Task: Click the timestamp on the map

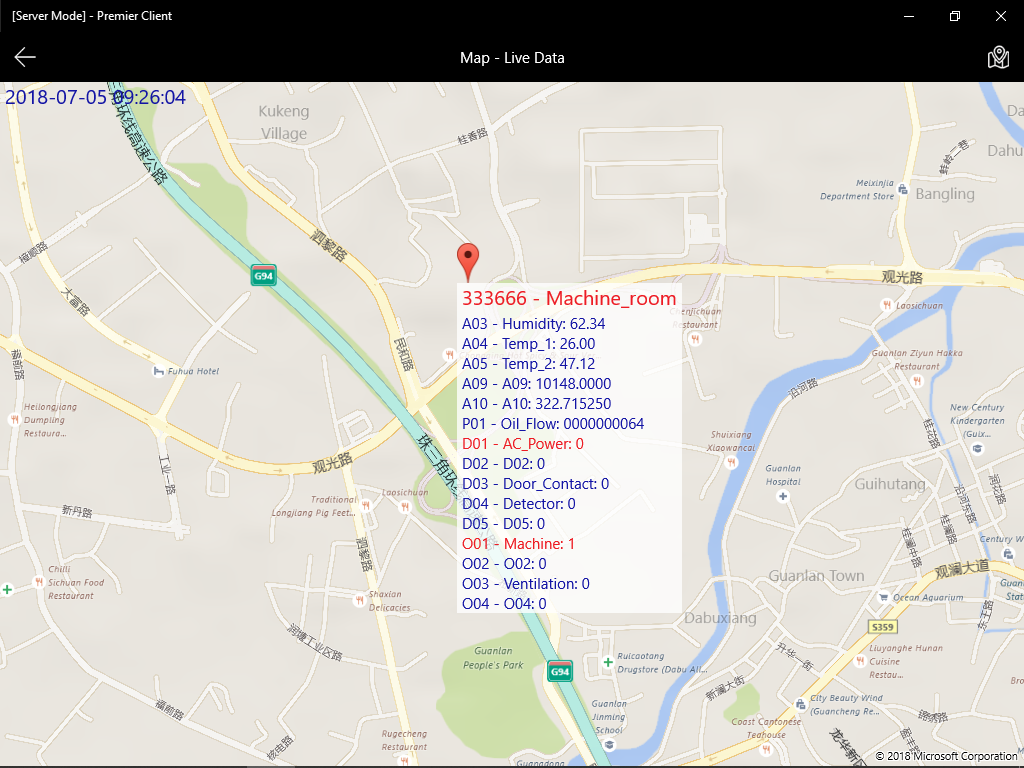Action: click(96, 98)
